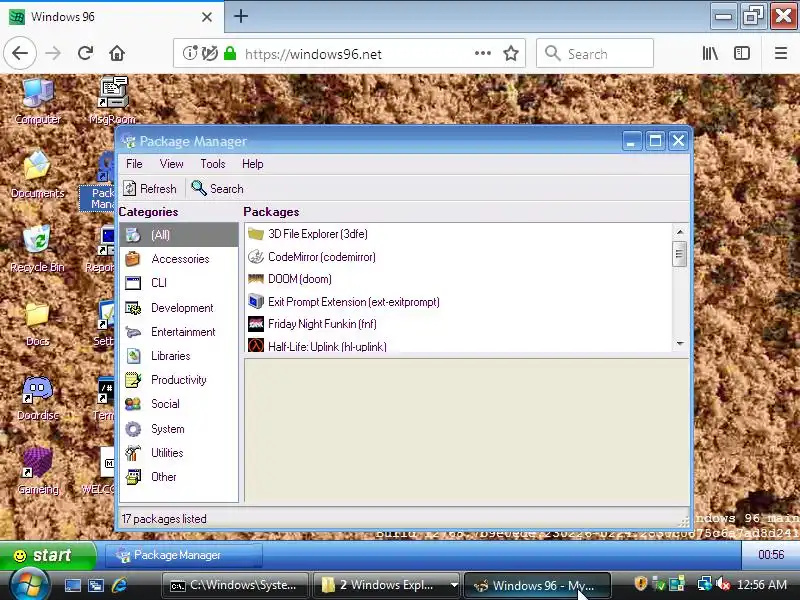Viewport: 800px width, 600px height.
Task: Select the Development category
Action: tap(179, 308)
